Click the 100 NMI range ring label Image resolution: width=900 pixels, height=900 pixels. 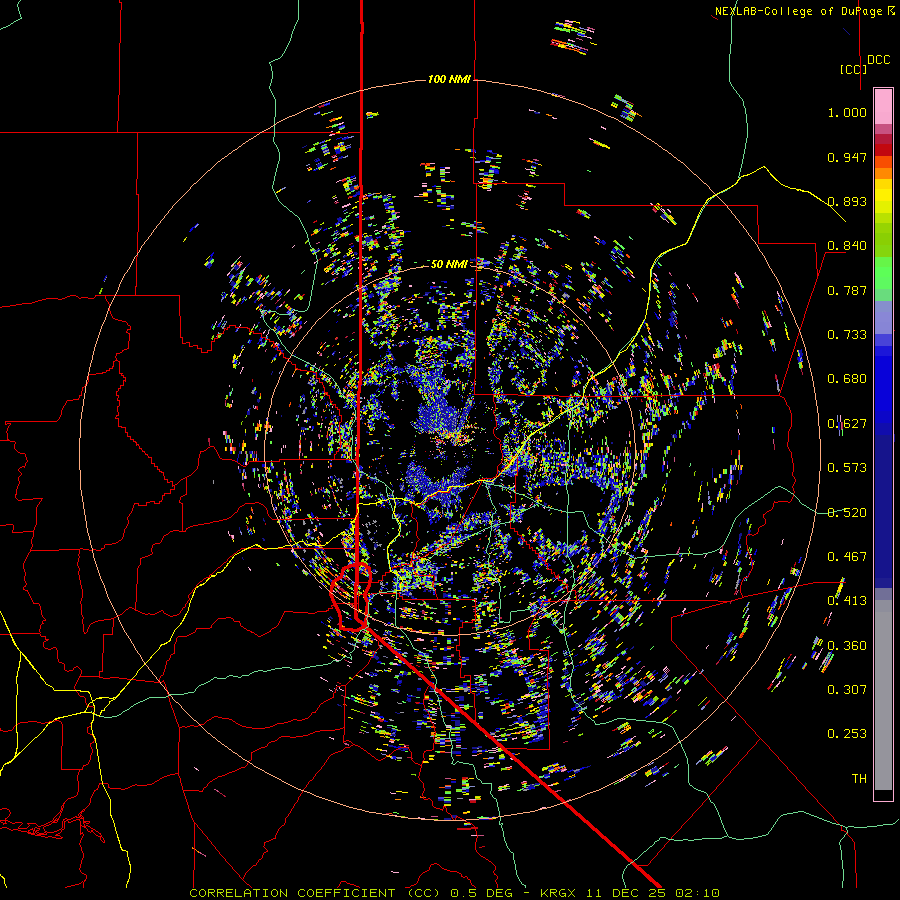click(x=449, y=79)
